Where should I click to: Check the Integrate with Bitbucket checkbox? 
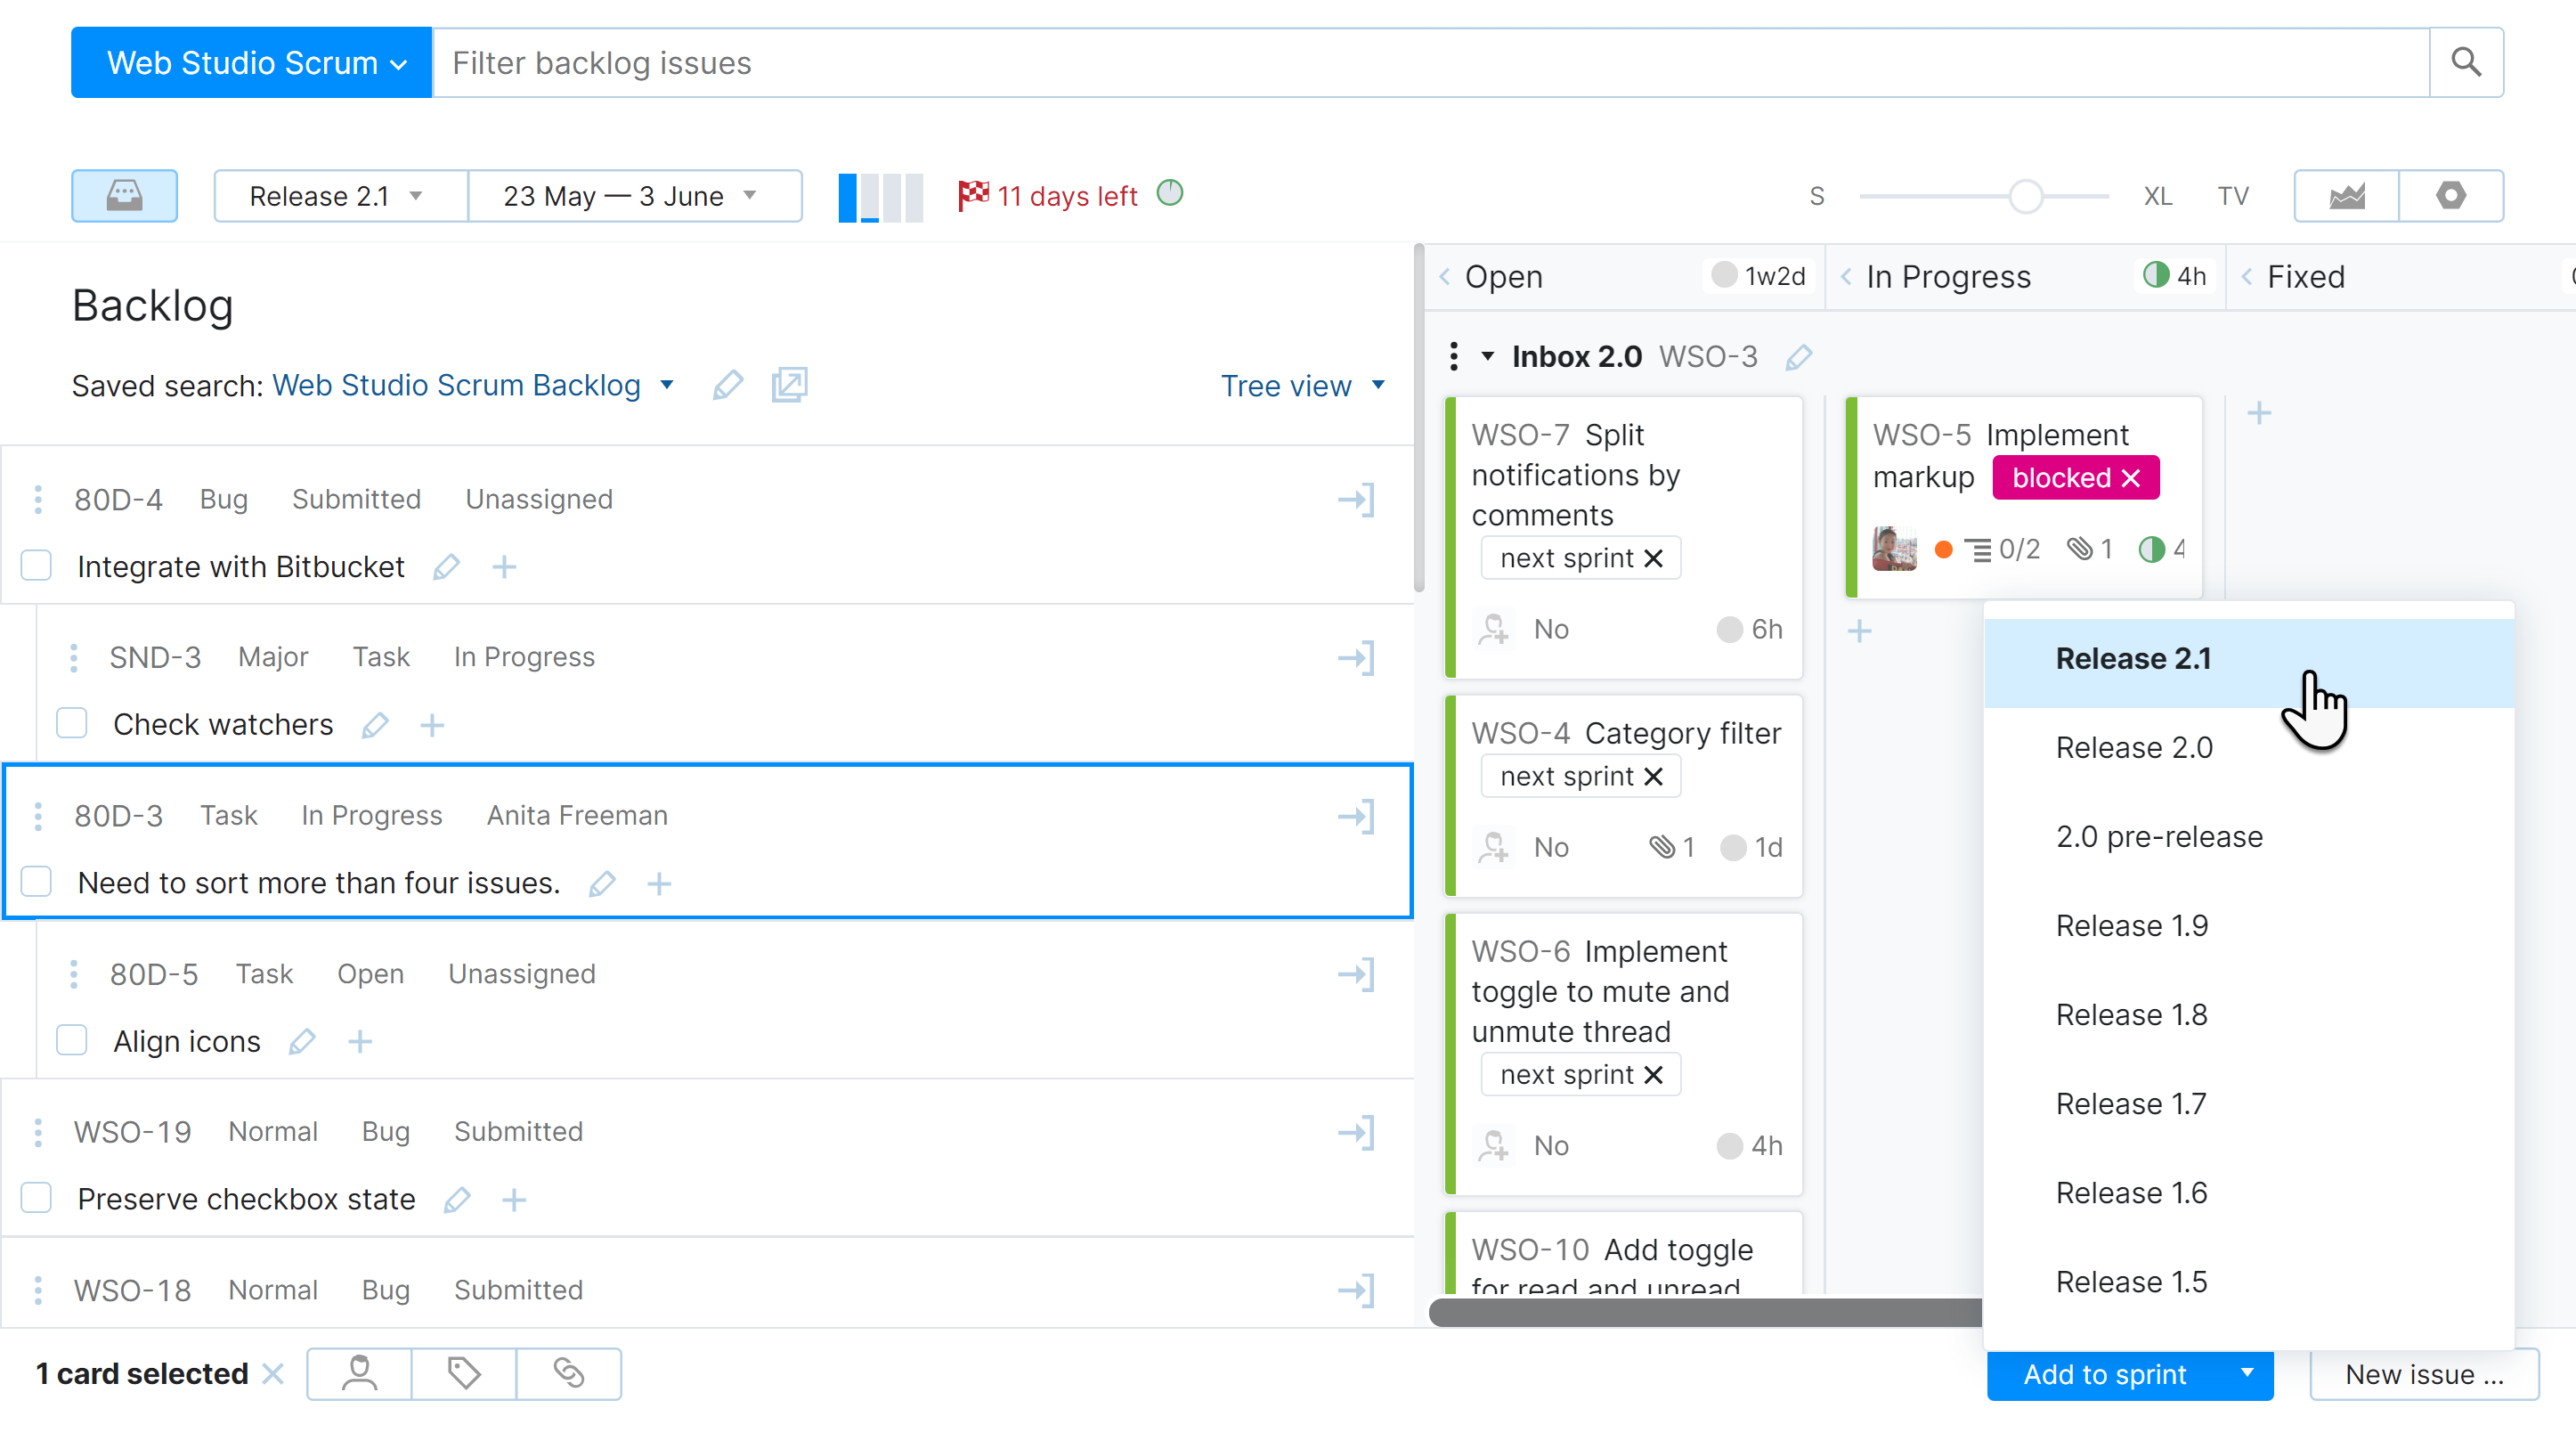tap(37, 566)
